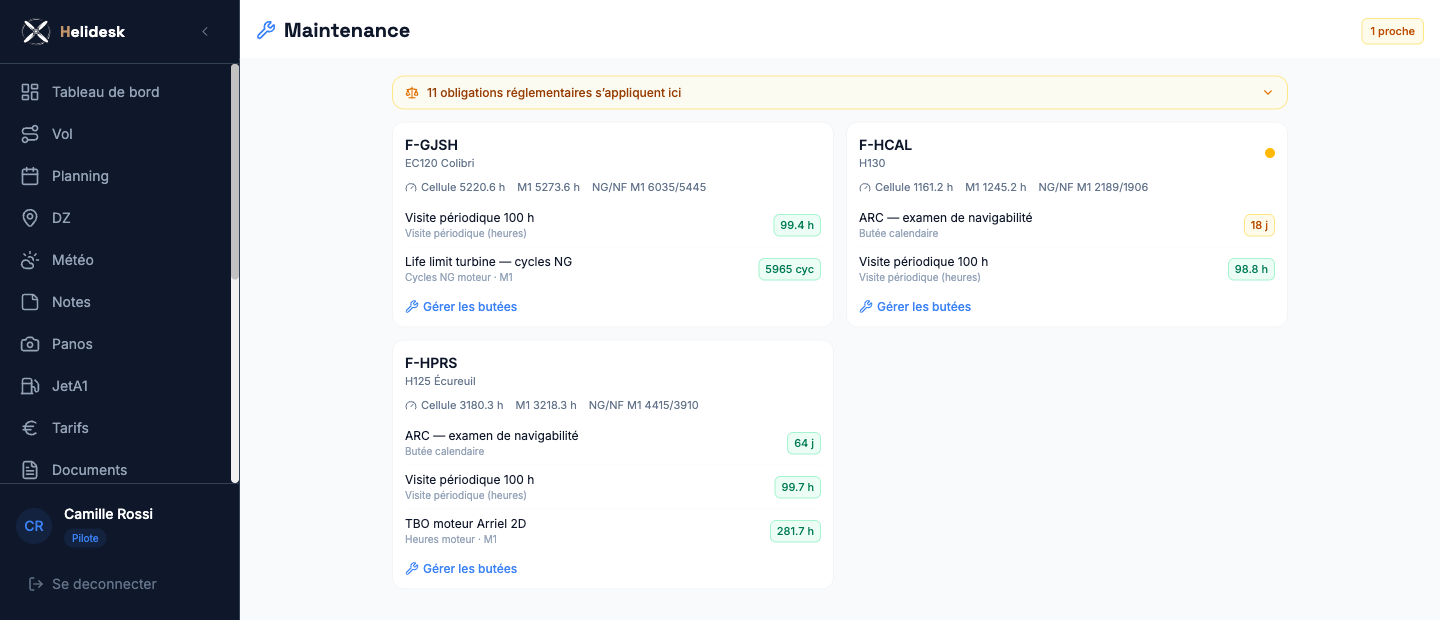Click the 64 j ARC badge

[x=804, y=443]
